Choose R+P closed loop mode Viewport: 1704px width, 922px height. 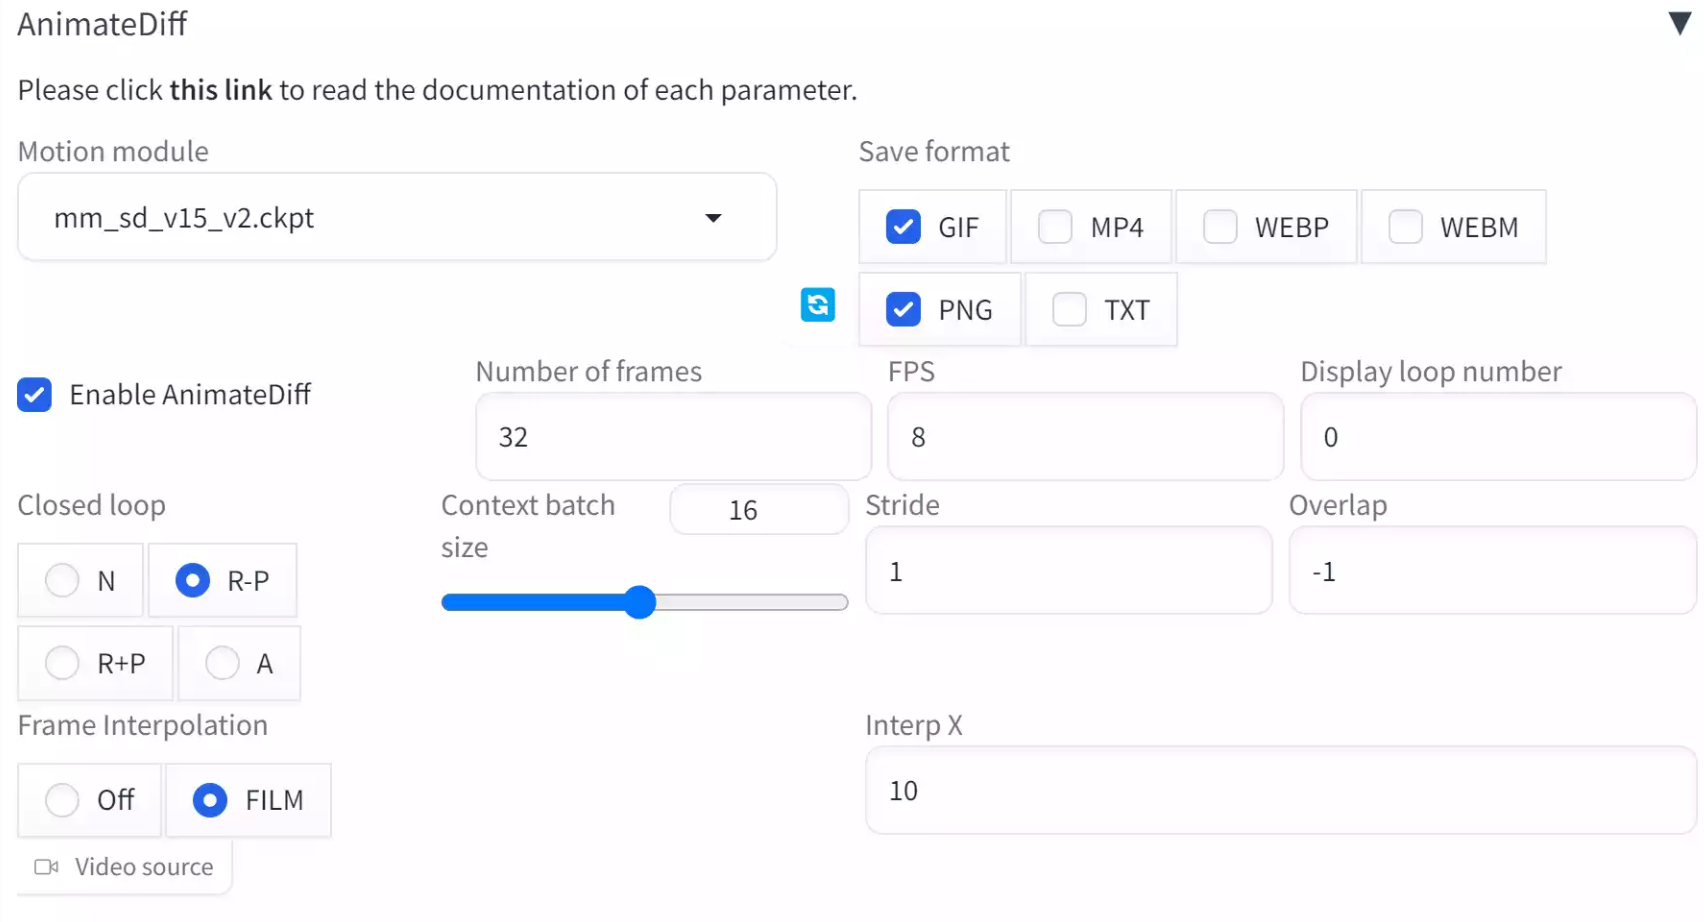62,663
